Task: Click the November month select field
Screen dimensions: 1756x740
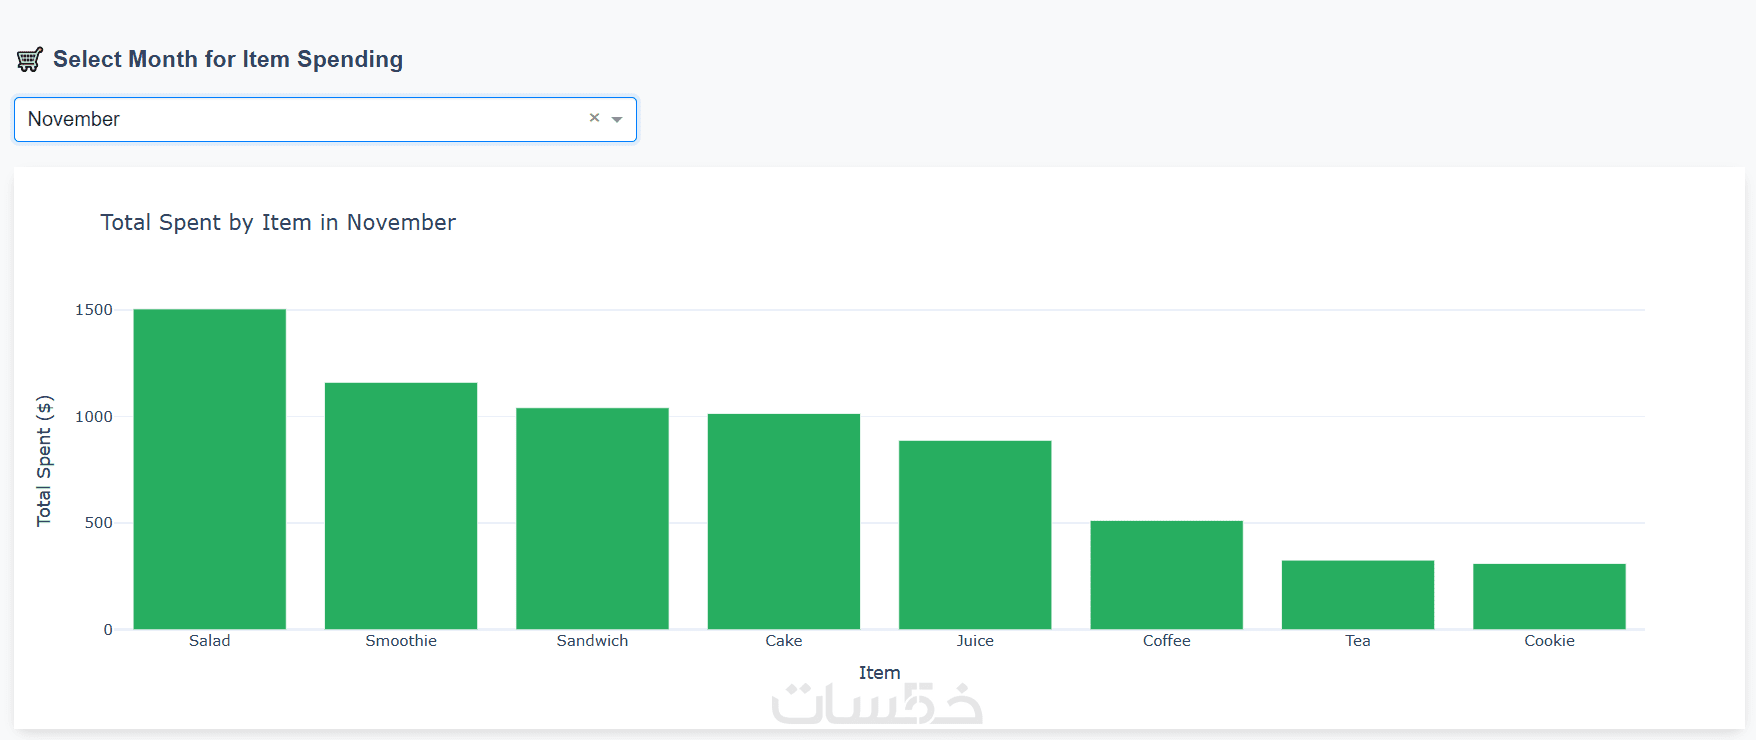Action: [x=300, y=120]
